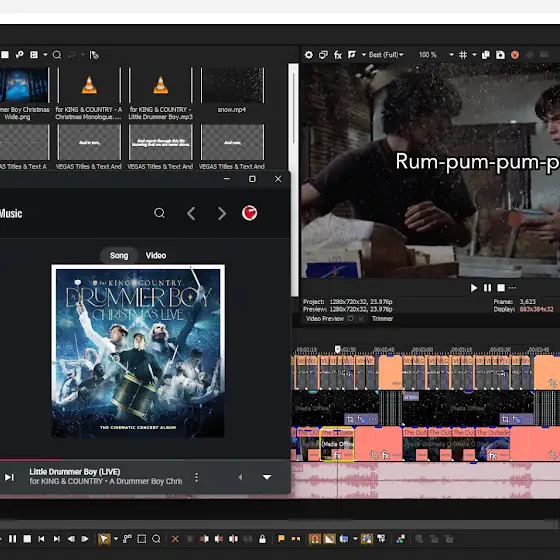The height and width of the screenshot is (560, 560).
Task: Open the Best (Full) preview quality dropdown
Action: click(x=386, y=55)
